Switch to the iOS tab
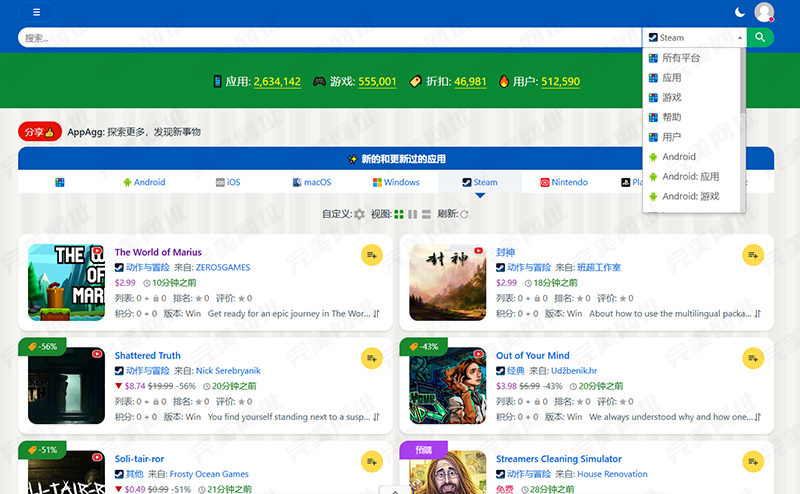Viewport: 800px width, 494px height. click(228, 182)
